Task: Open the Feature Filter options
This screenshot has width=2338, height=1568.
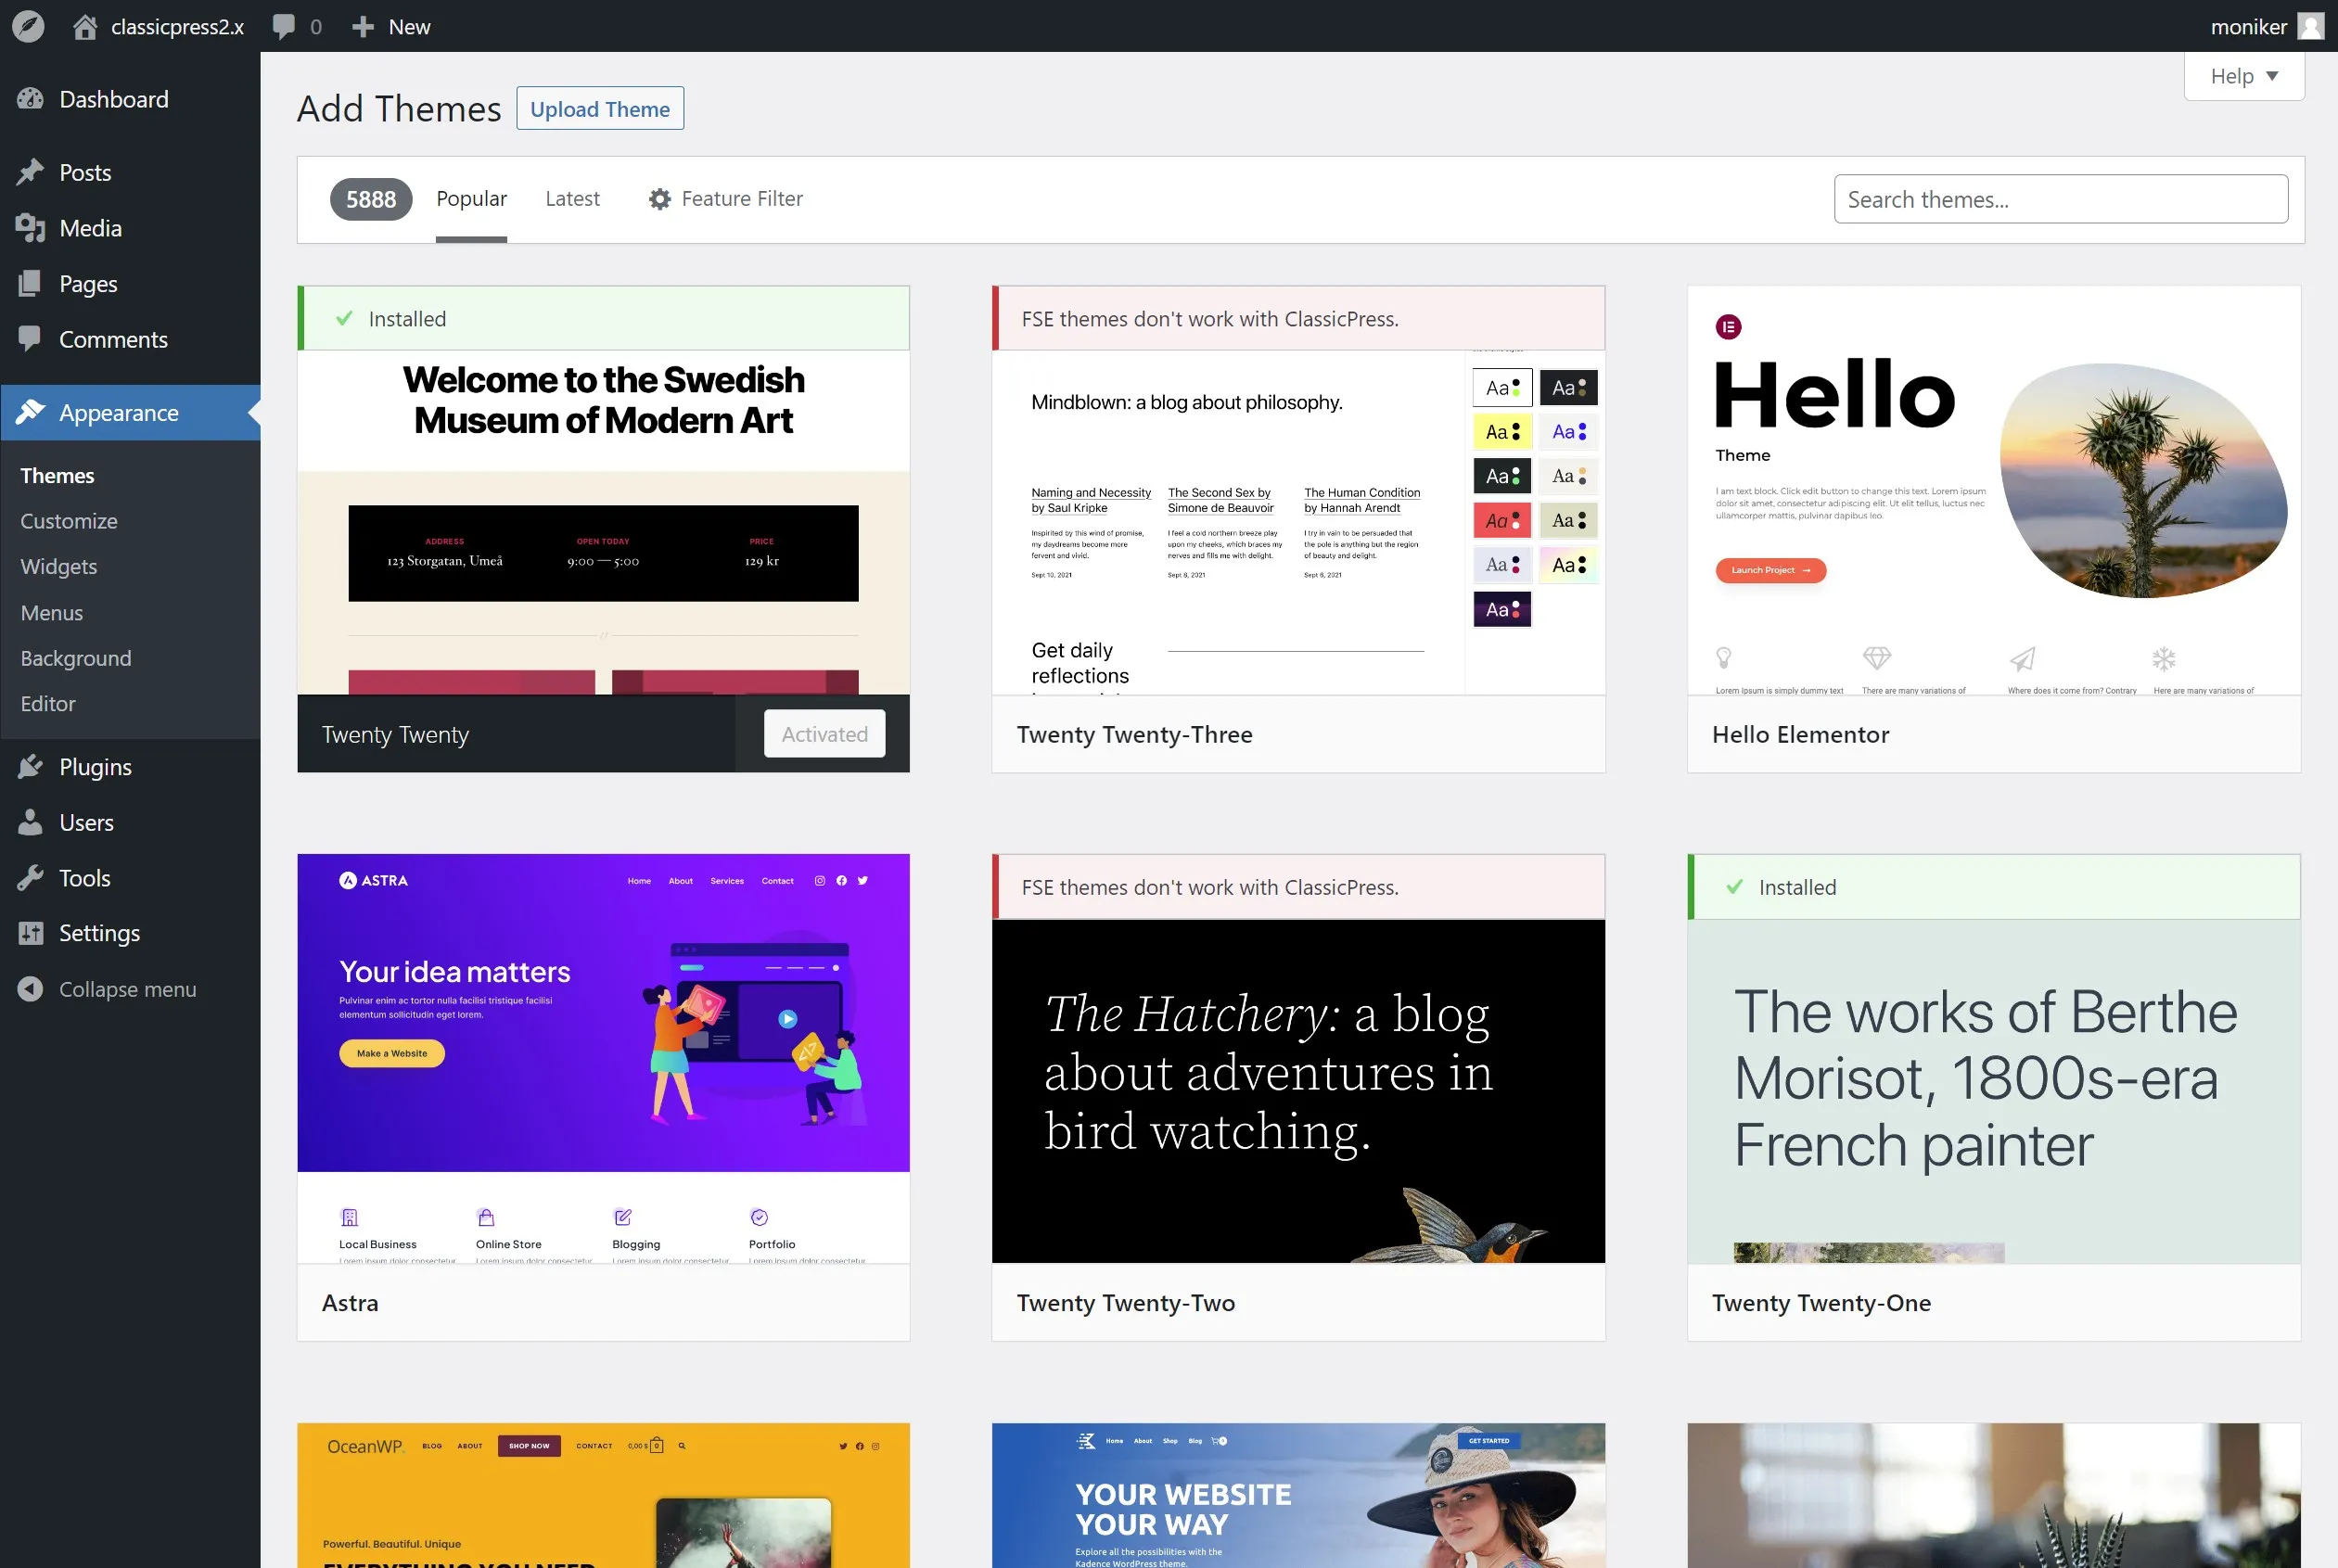Action: tap(725, 199)
